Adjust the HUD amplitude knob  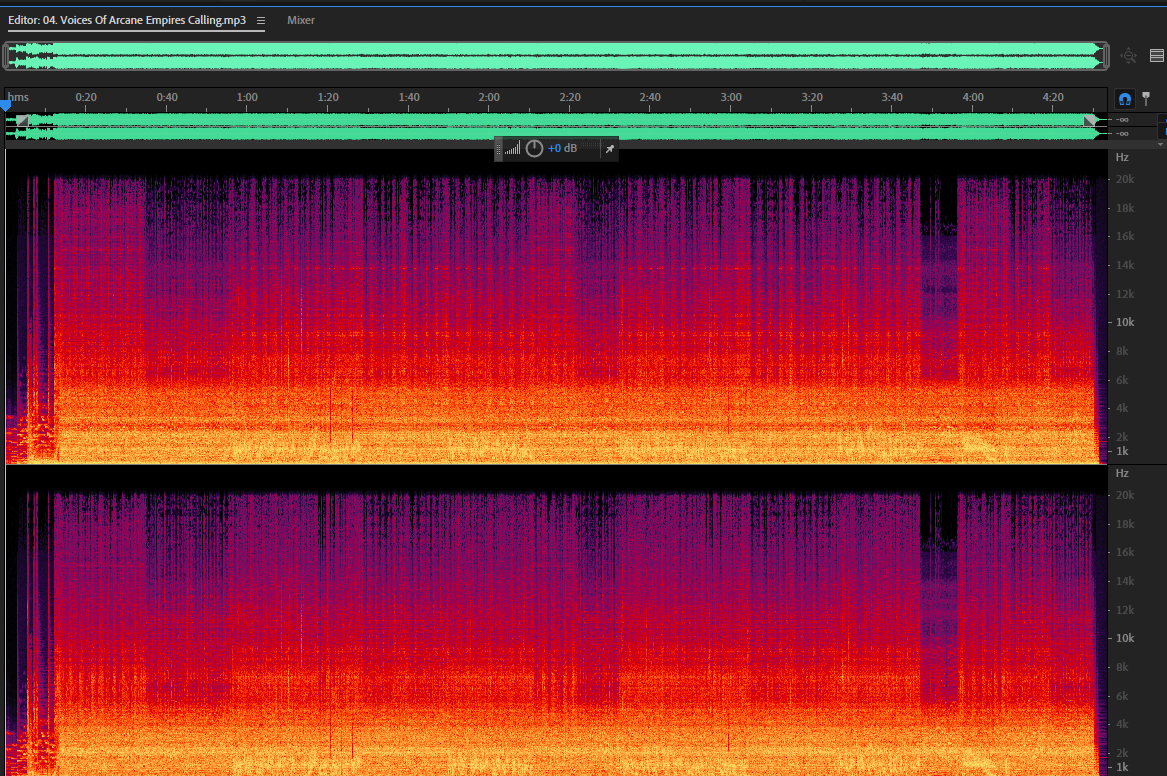click(534, 149)
